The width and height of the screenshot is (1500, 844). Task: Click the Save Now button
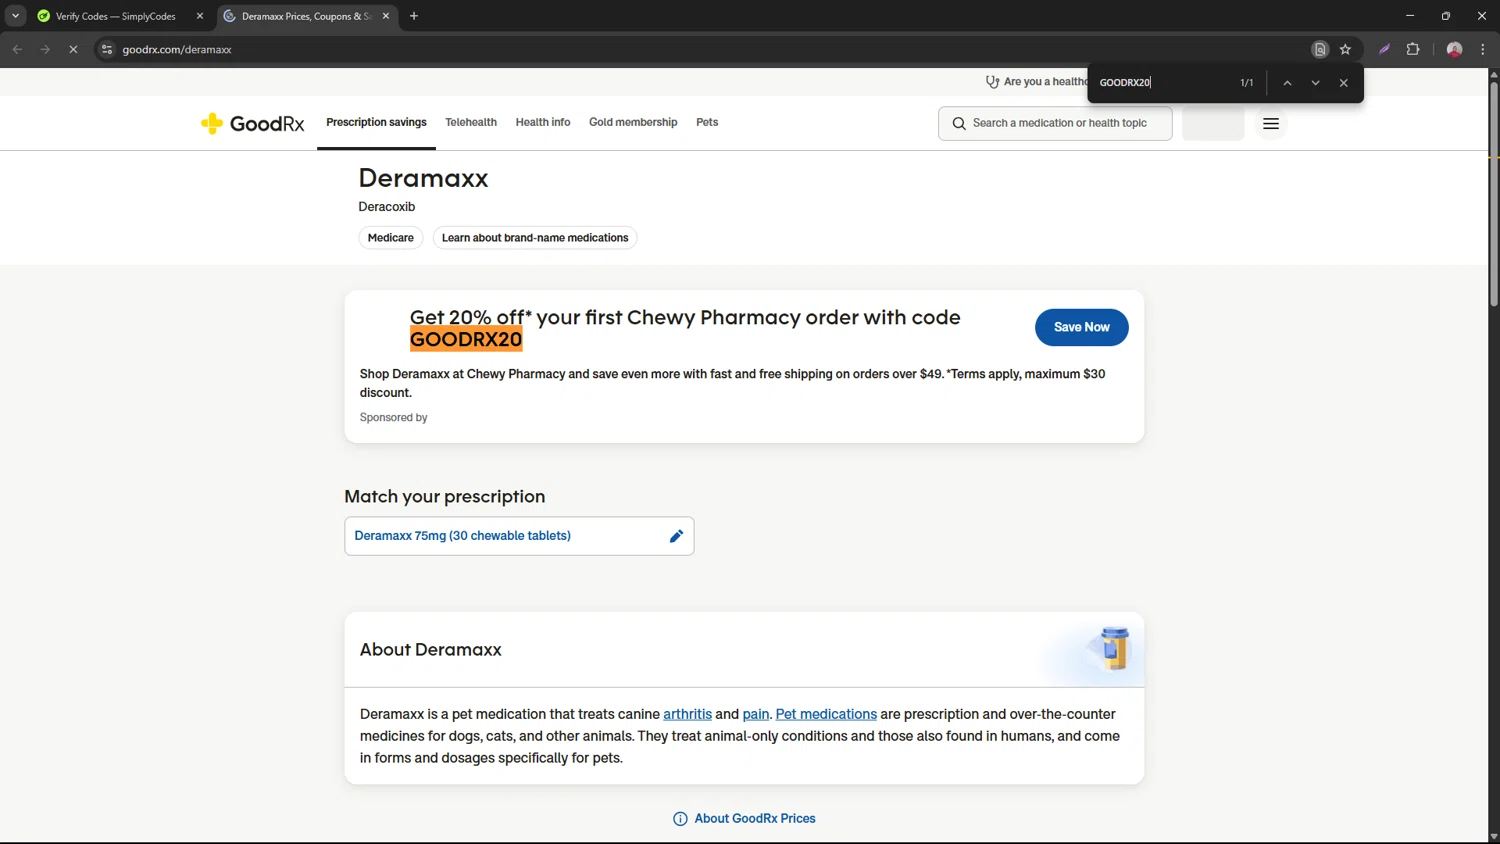1081,327
